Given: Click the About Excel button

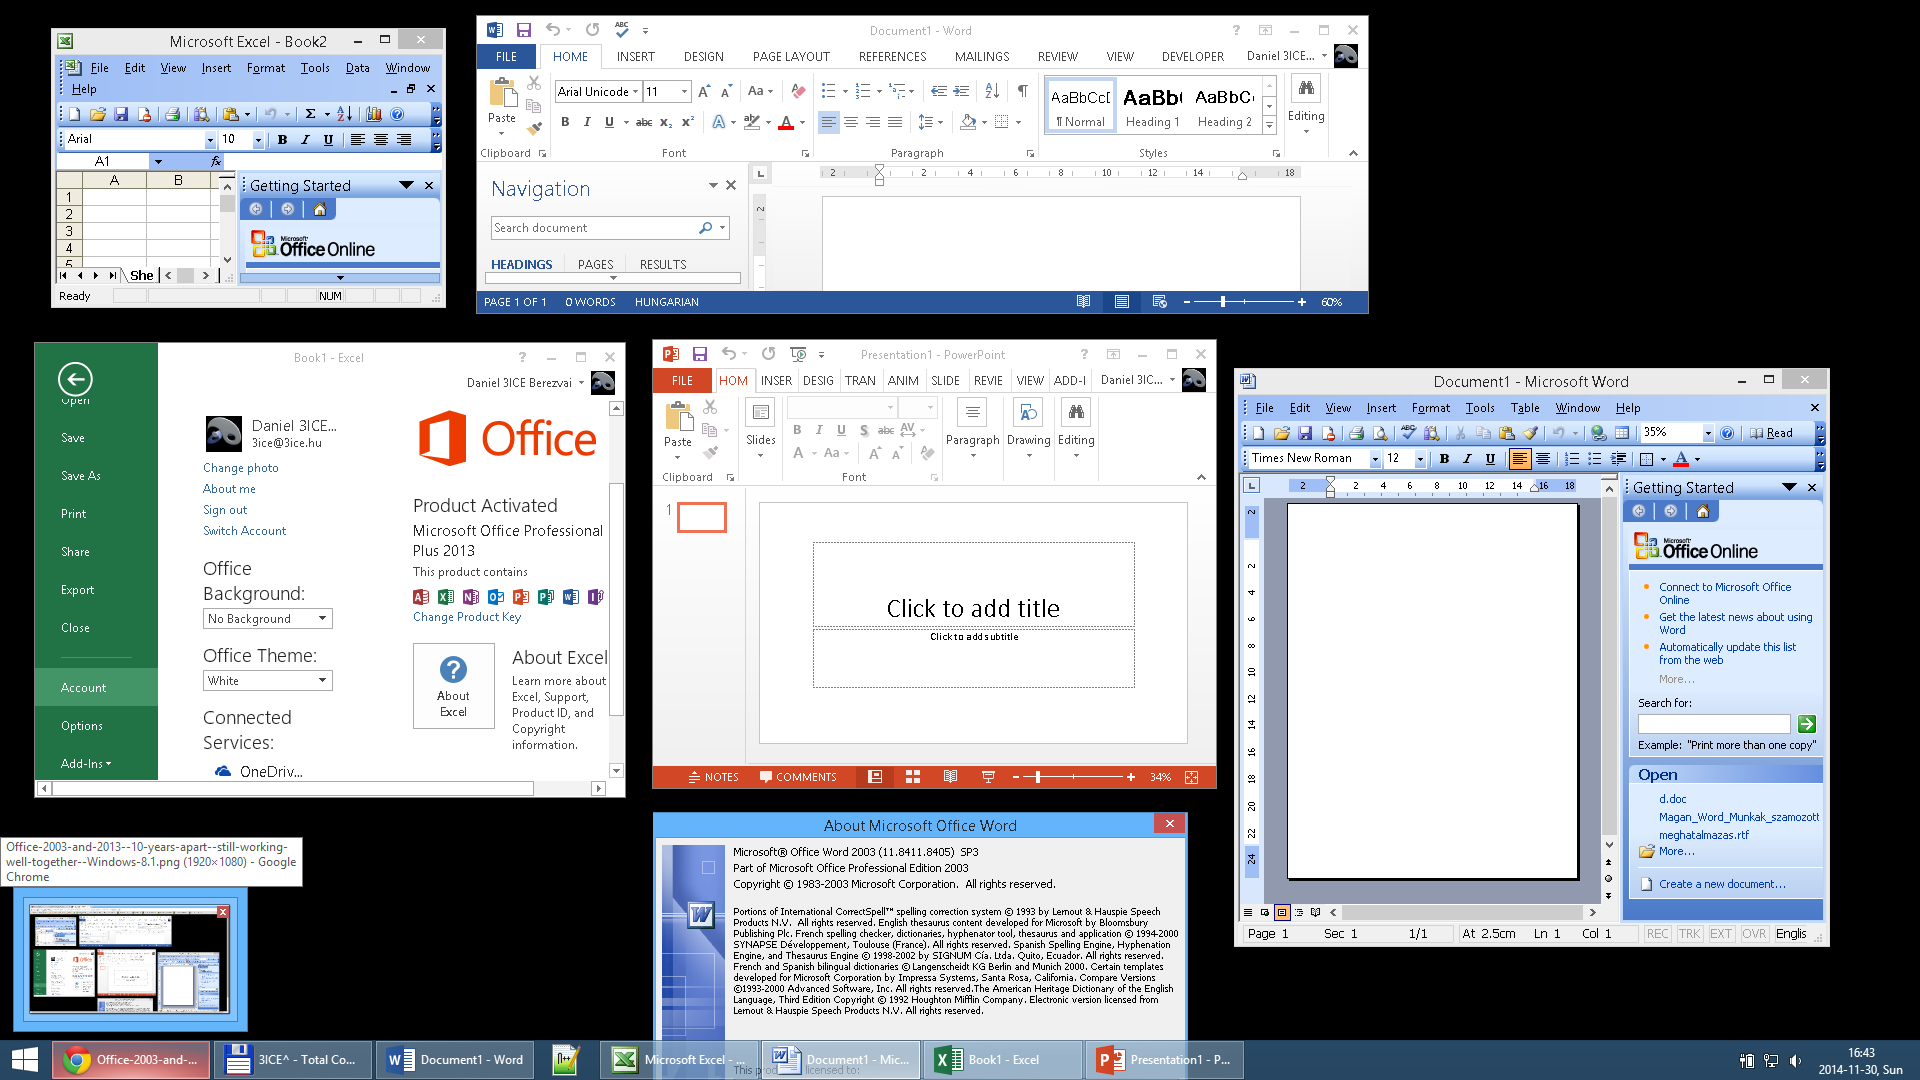Looking at the screenshot, I should [453, 685].
